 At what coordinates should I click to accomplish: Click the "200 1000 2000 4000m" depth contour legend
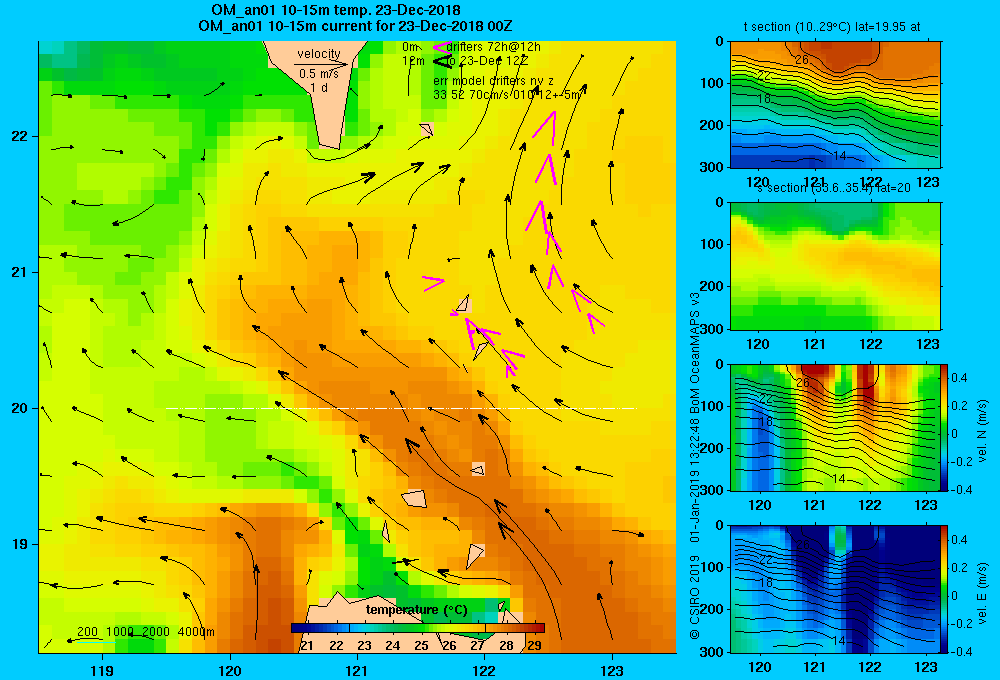pyautogui.click(x=145, y=632)
